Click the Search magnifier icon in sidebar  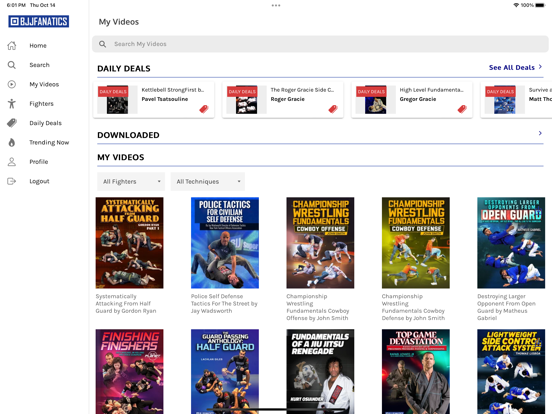click(x=12, y=65)
